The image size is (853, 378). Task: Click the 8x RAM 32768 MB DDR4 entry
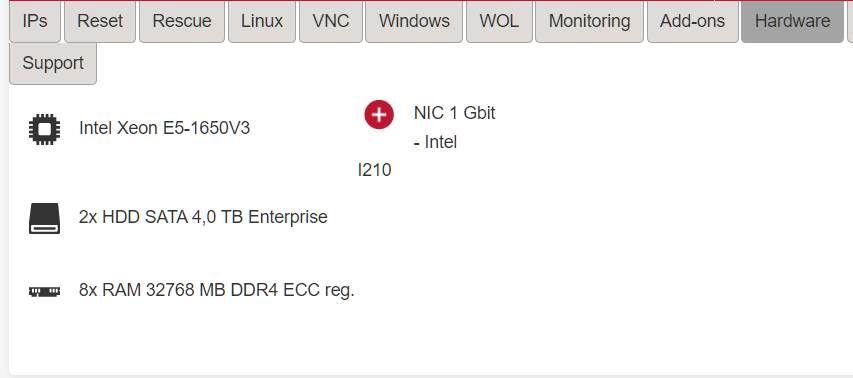point(217,290)
